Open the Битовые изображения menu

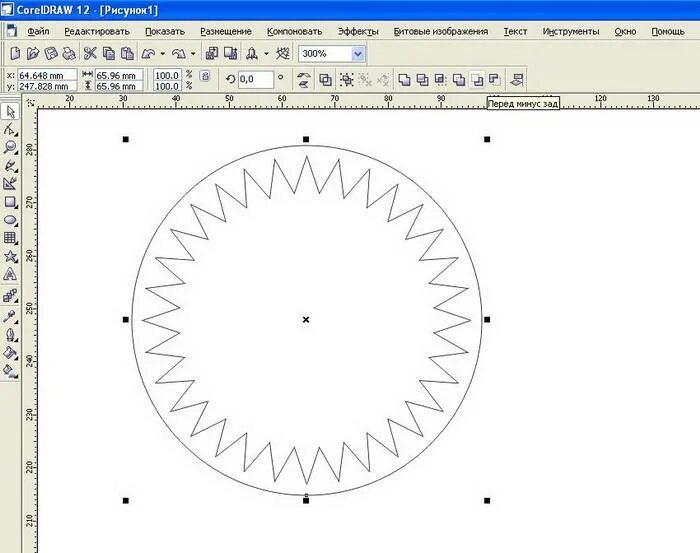tap(441, 32)
